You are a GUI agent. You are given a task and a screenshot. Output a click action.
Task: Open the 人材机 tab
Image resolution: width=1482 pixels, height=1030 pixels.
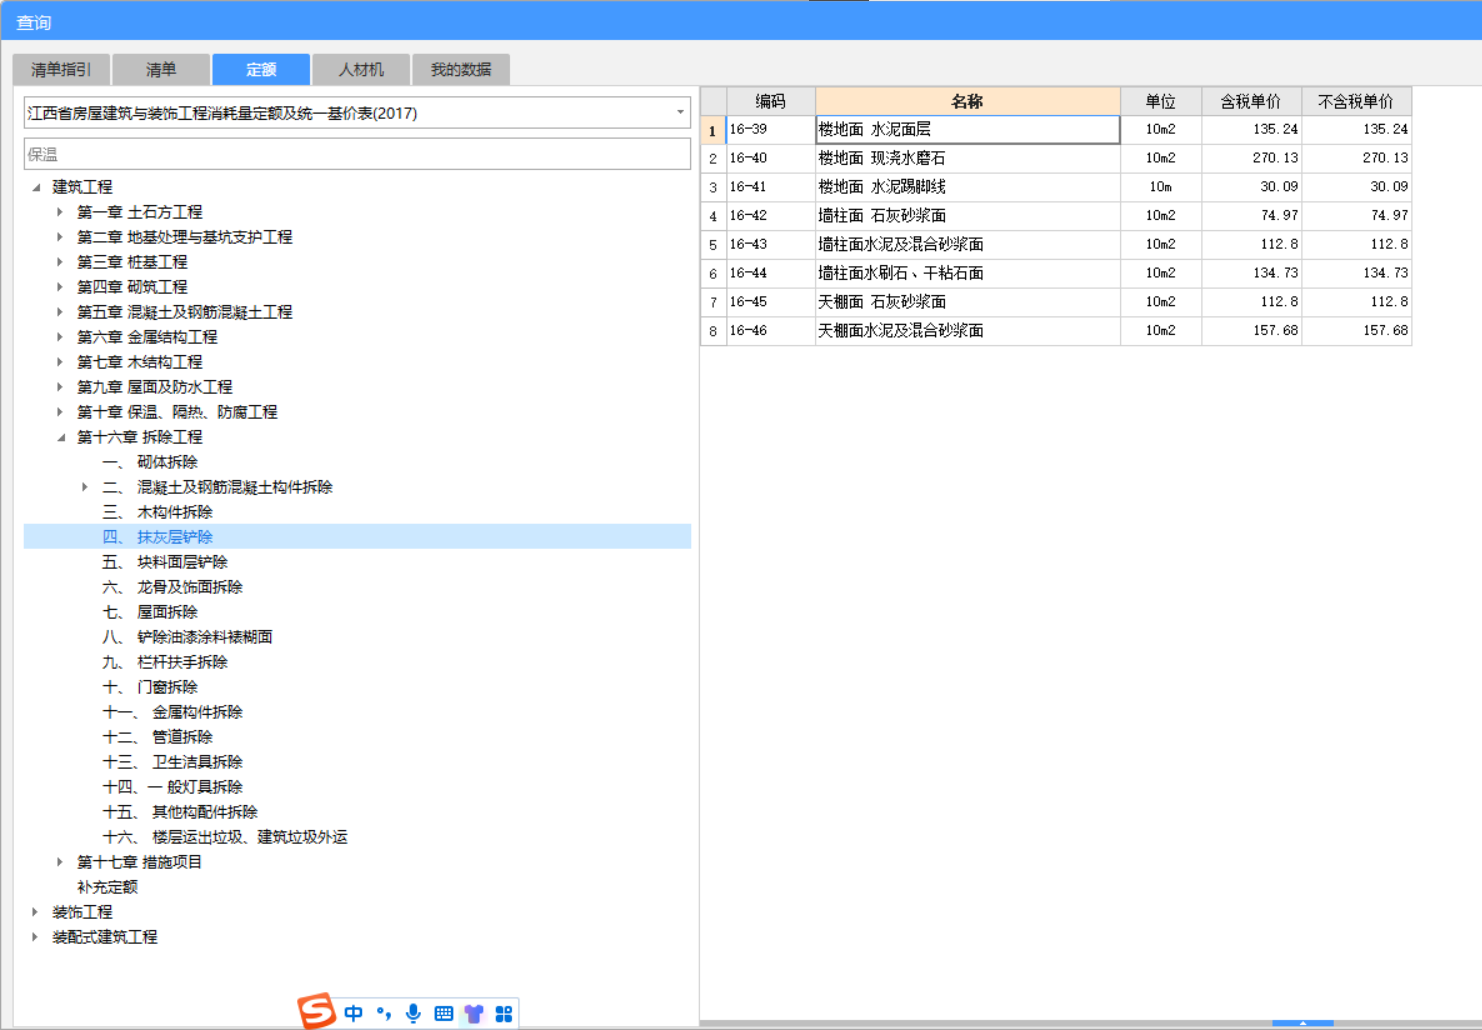tap(361, 69)
